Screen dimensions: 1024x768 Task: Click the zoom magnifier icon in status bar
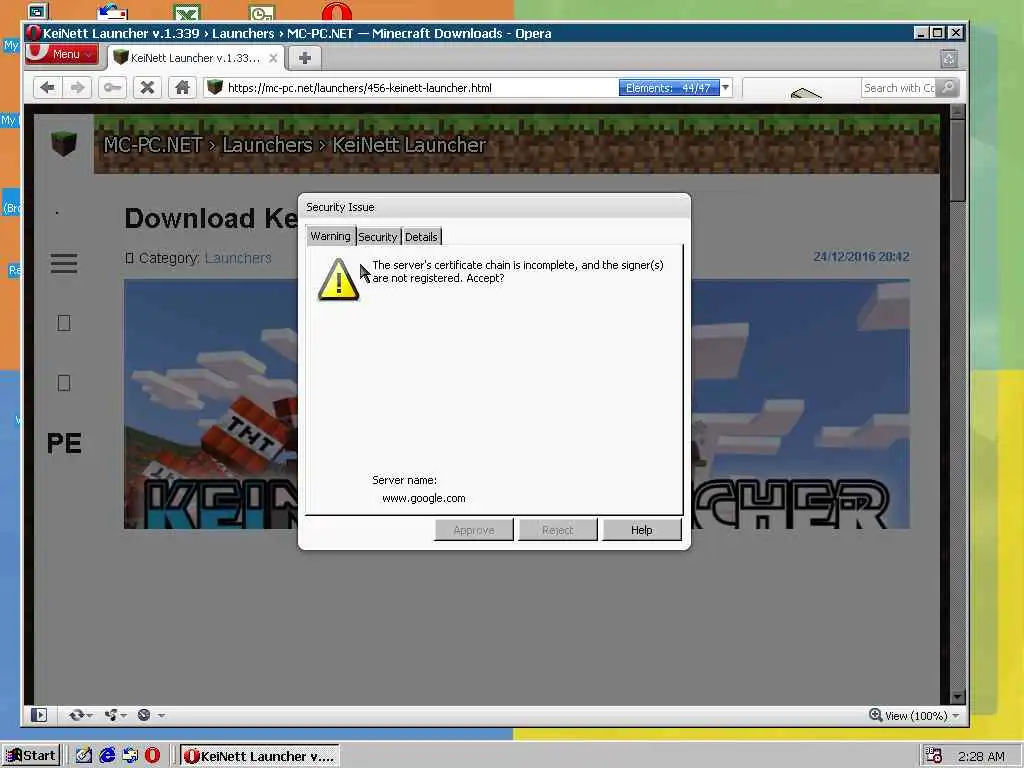tap(876, 715)
